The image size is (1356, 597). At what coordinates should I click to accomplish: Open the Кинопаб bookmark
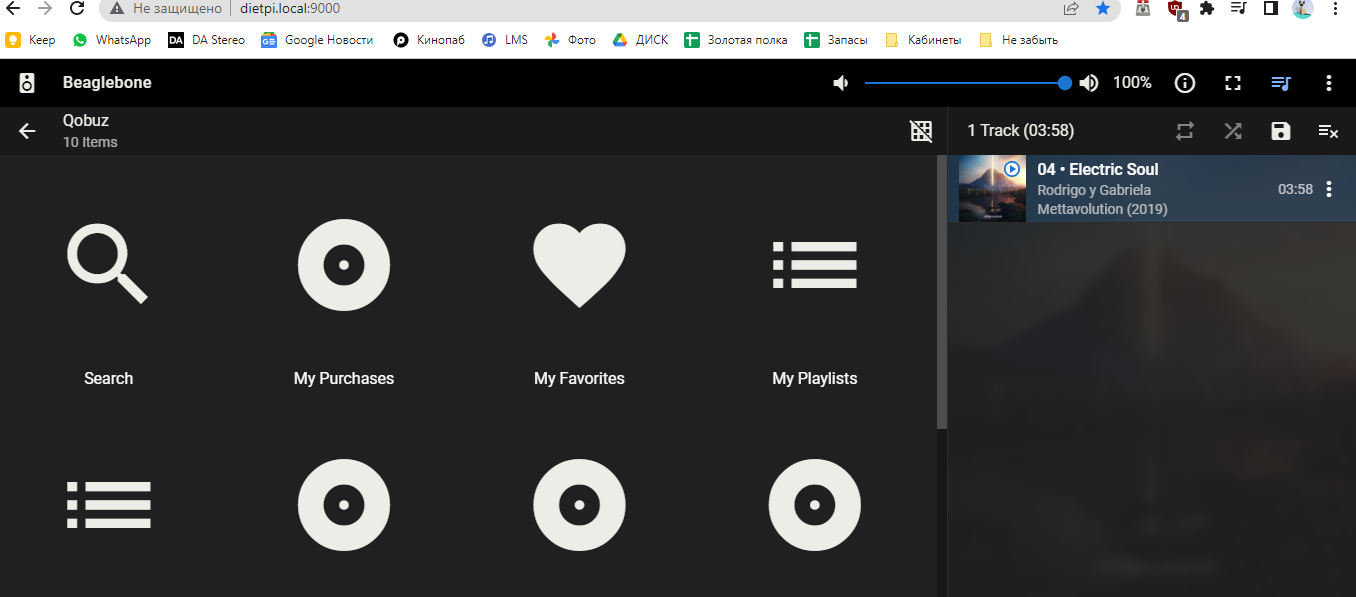tap(429, 40)
